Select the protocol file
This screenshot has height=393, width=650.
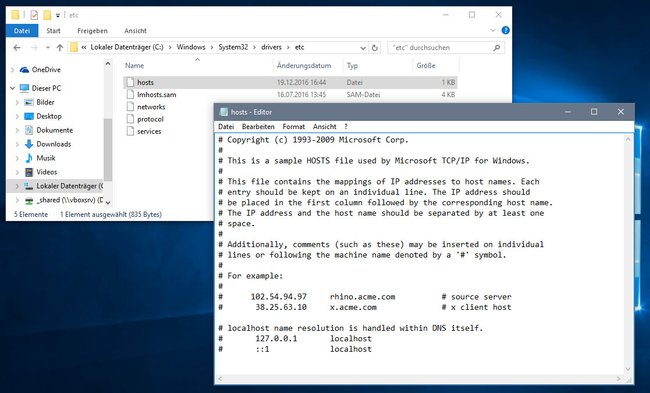pyautogui.click(x=150, y=119)
